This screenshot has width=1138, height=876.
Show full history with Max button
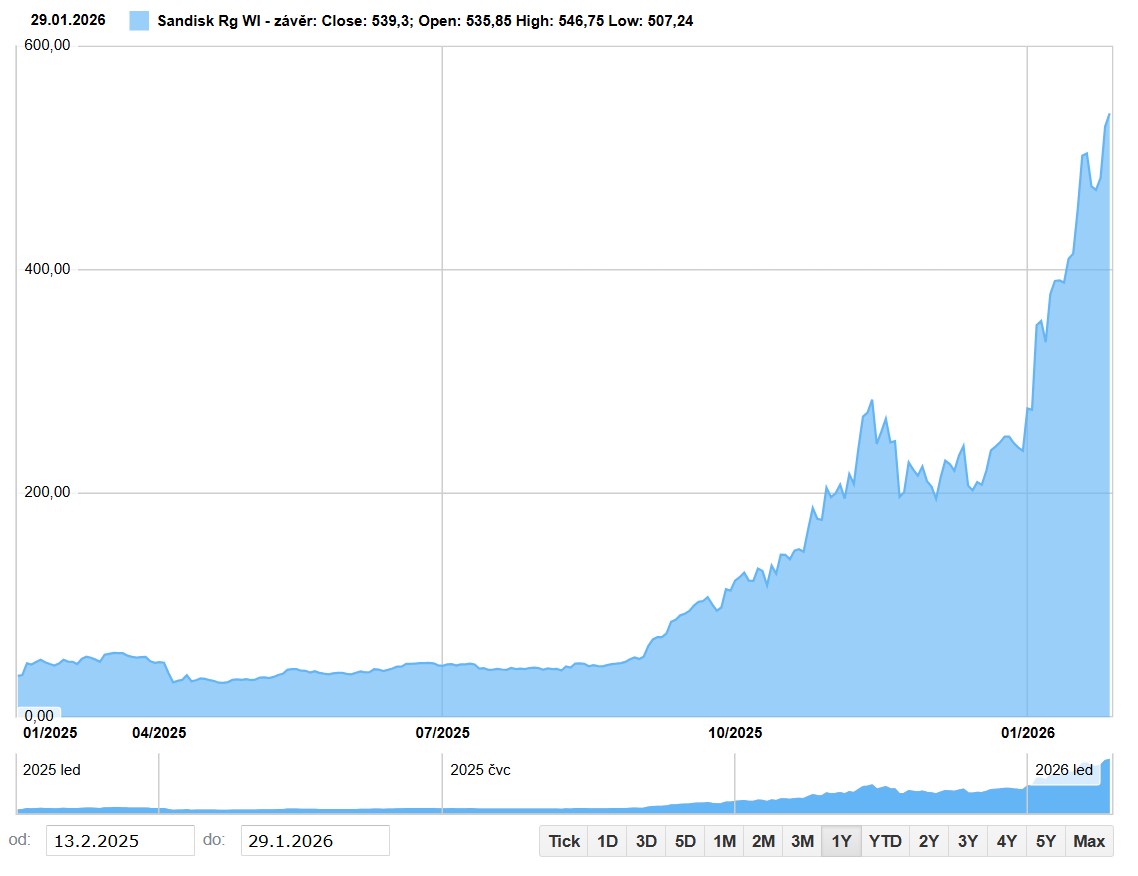click(1089, 841)
